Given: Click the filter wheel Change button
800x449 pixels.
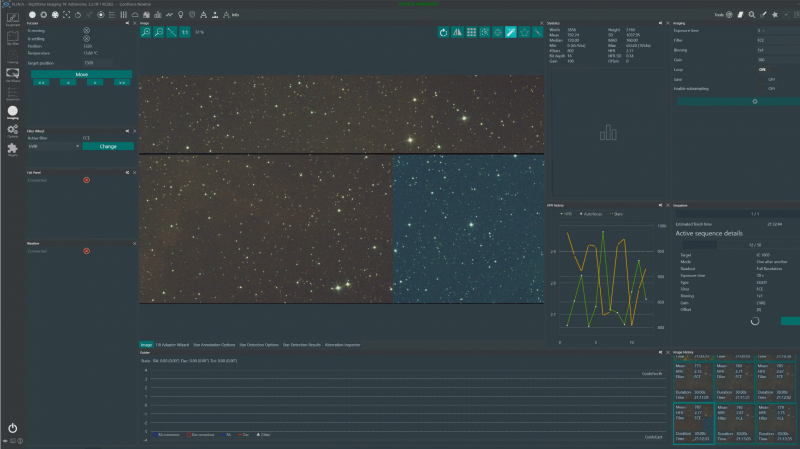Looking at the screenshot, I should click(108, 146).
